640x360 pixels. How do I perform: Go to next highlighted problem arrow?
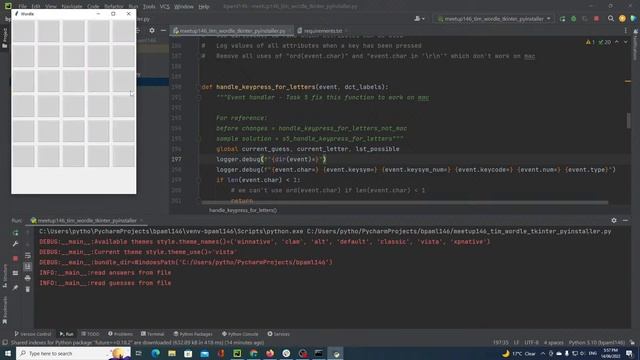625,42
